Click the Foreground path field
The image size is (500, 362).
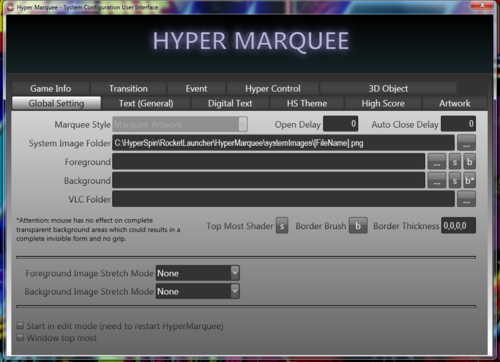[x=269, y=162]
